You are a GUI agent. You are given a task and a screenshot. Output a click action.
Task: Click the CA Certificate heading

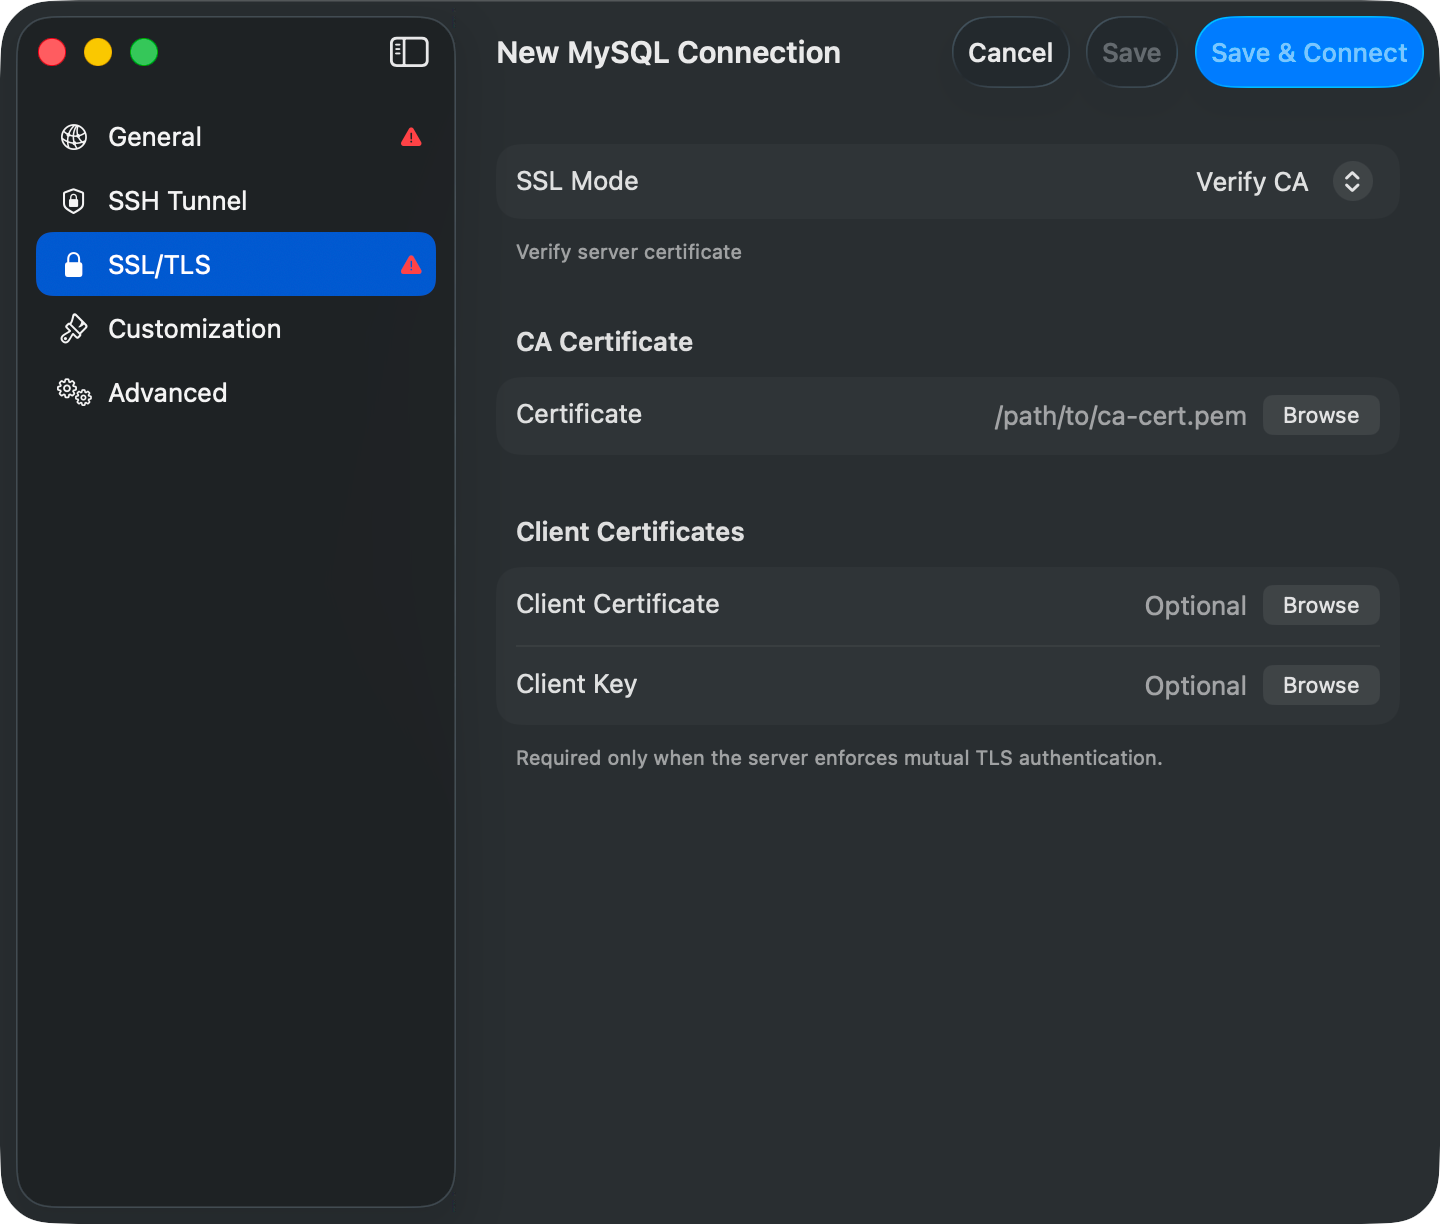point(604,342)
